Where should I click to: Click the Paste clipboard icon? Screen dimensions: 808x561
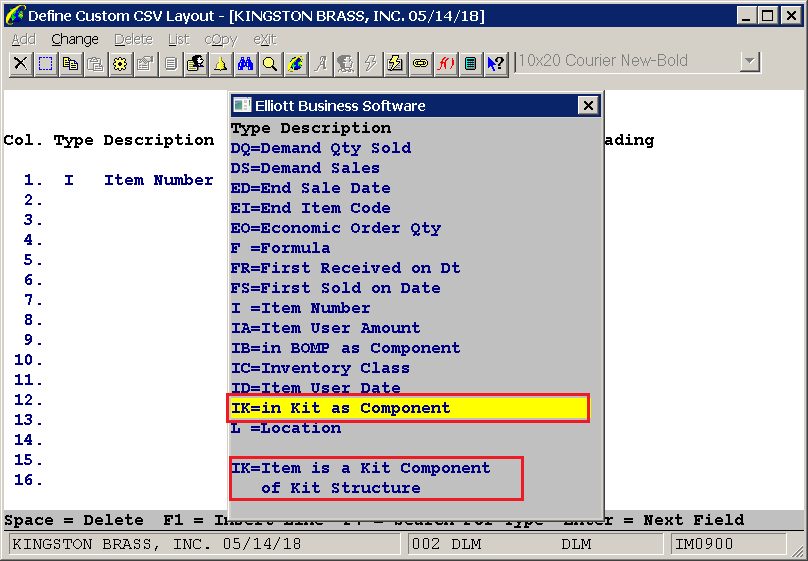click(x=95, y=64)
